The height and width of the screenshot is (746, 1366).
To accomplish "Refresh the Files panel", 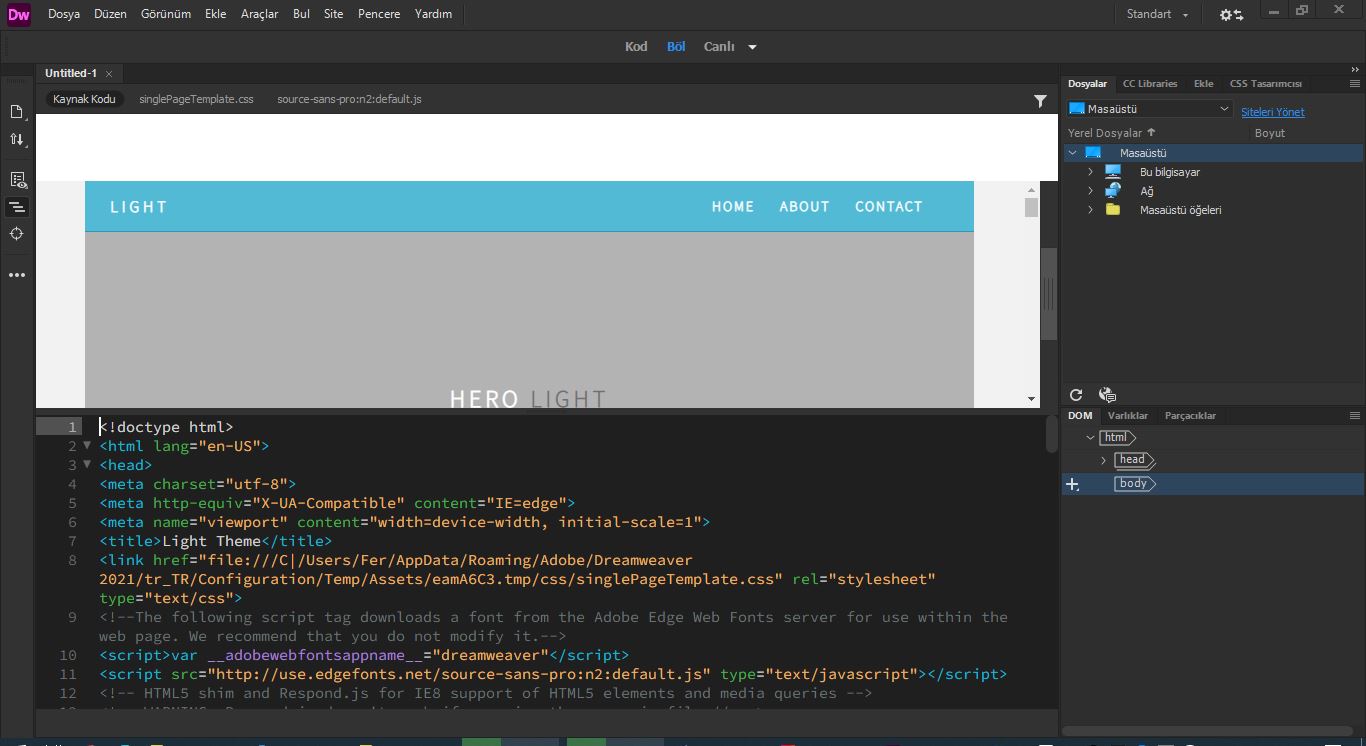I will [x=1076, y=395].
